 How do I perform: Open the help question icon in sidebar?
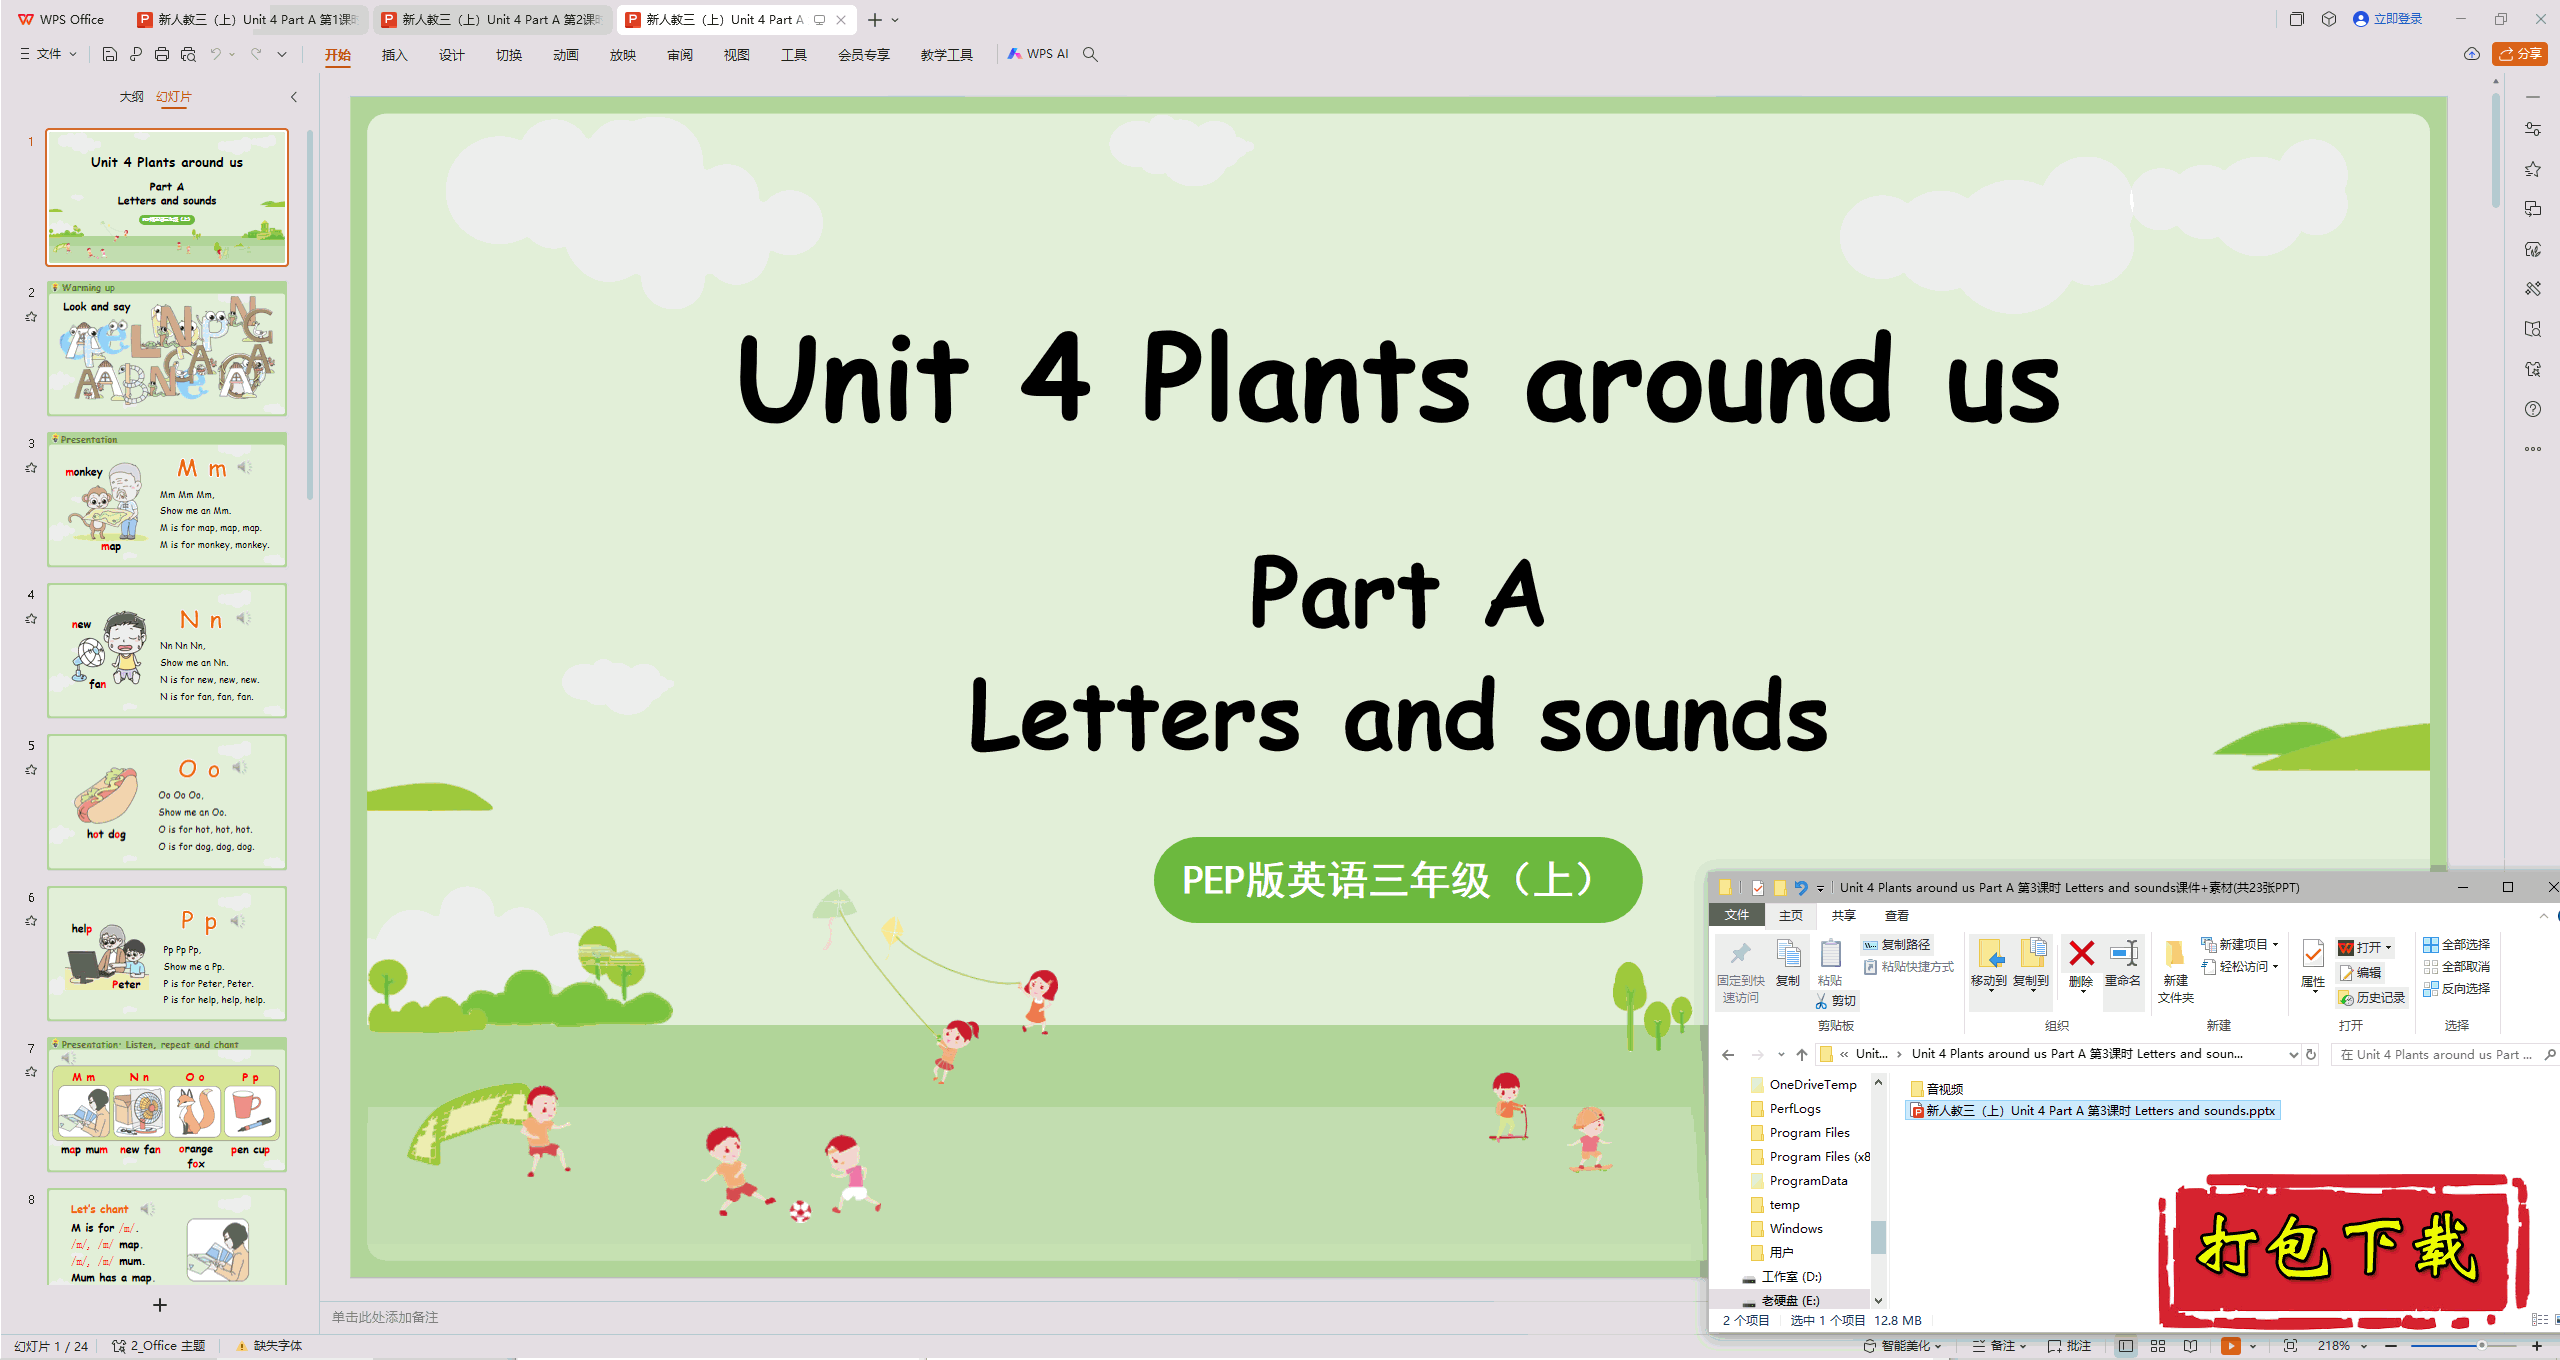tap(2533, 409)
